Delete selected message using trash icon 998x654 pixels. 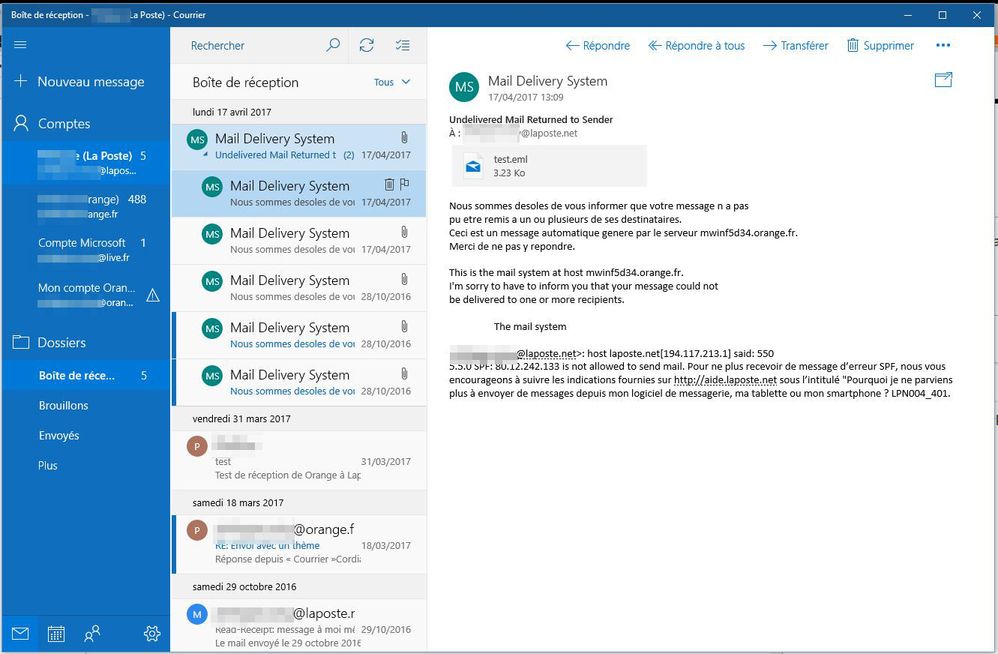click(389, 185)
